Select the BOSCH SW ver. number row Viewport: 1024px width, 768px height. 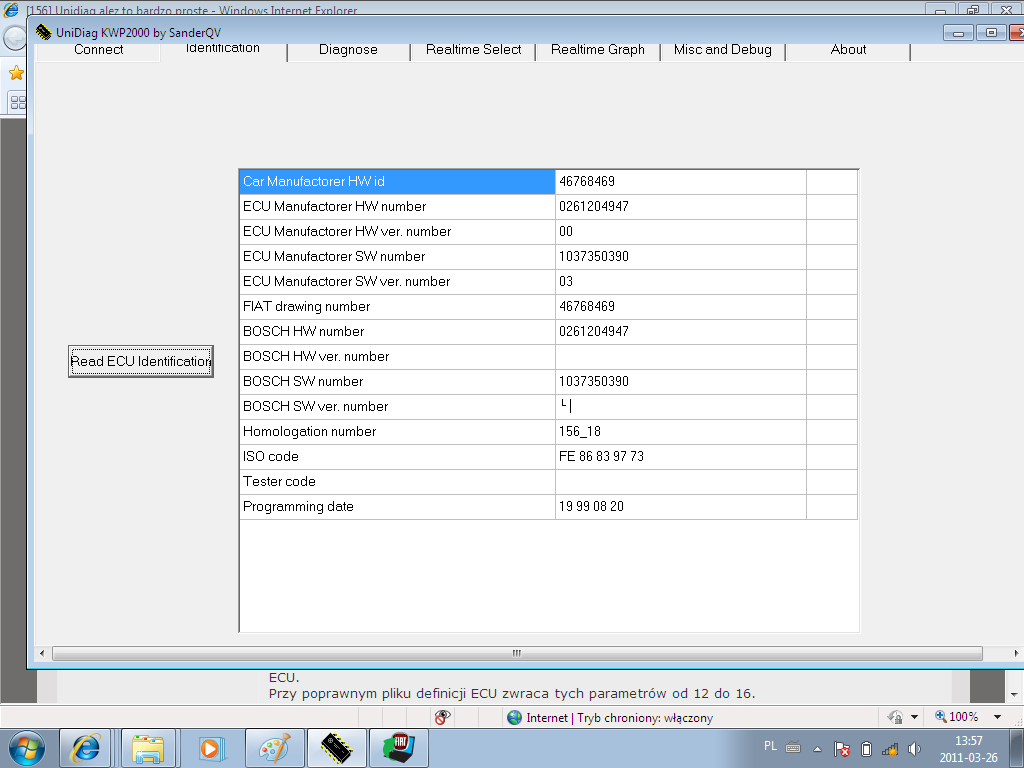coord(548,407)
